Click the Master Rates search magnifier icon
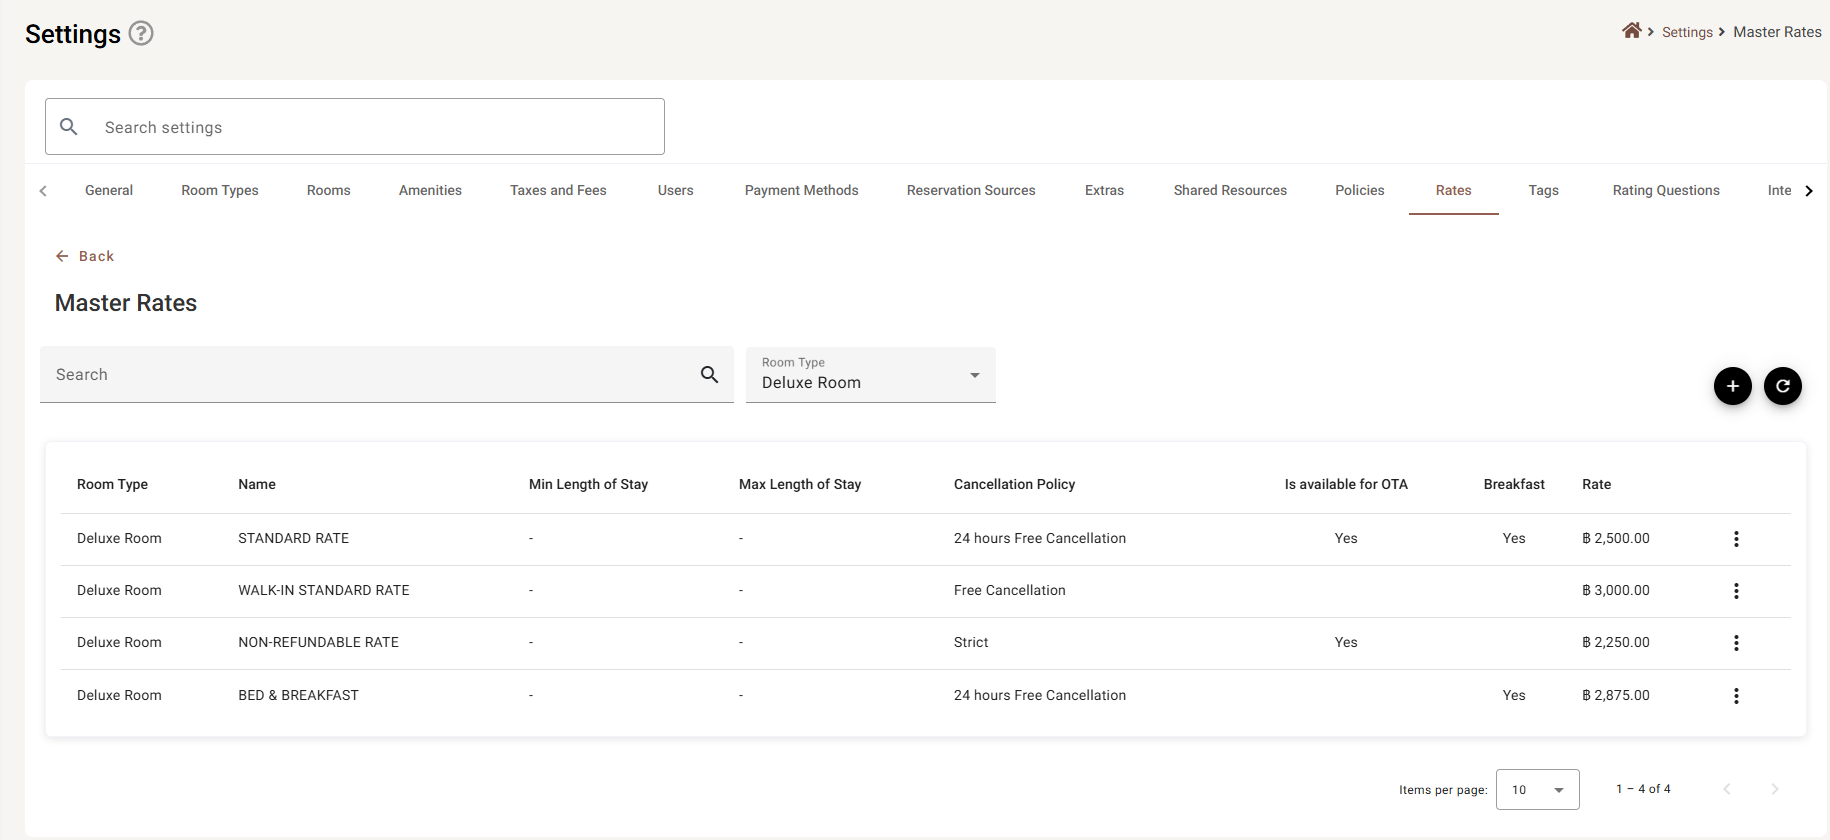The height and width of the screenshot is (840, 1830). click(709, 374)
